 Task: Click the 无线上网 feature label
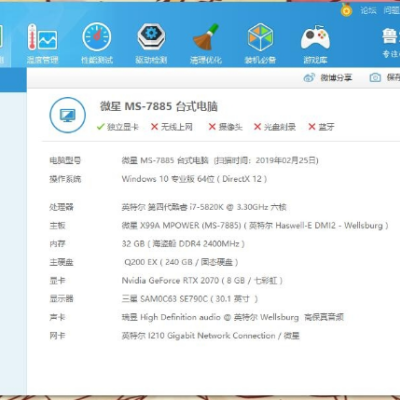click(177, 127)
